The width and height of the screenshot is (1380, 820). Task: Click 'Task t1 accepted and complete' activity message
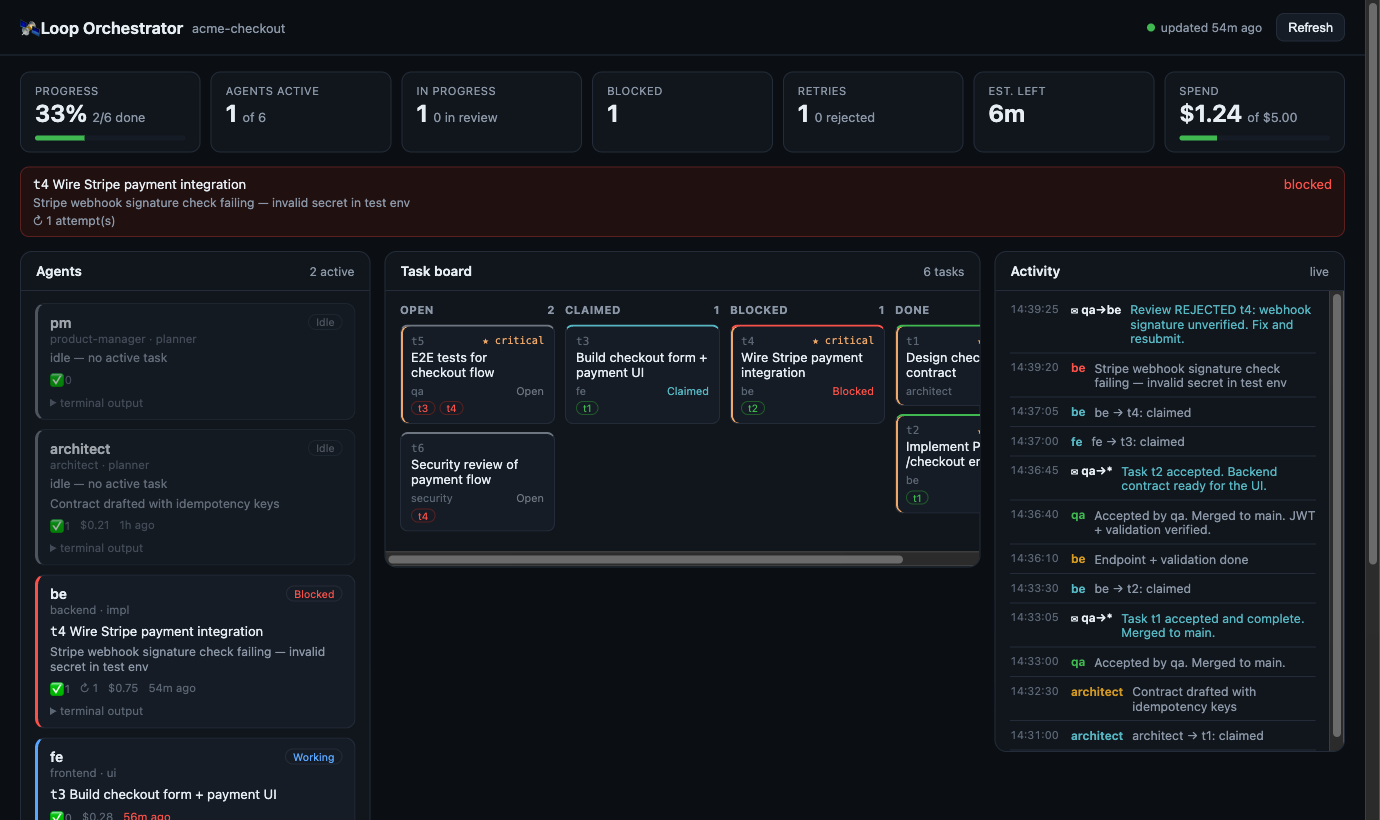(x=1212, y=626)
